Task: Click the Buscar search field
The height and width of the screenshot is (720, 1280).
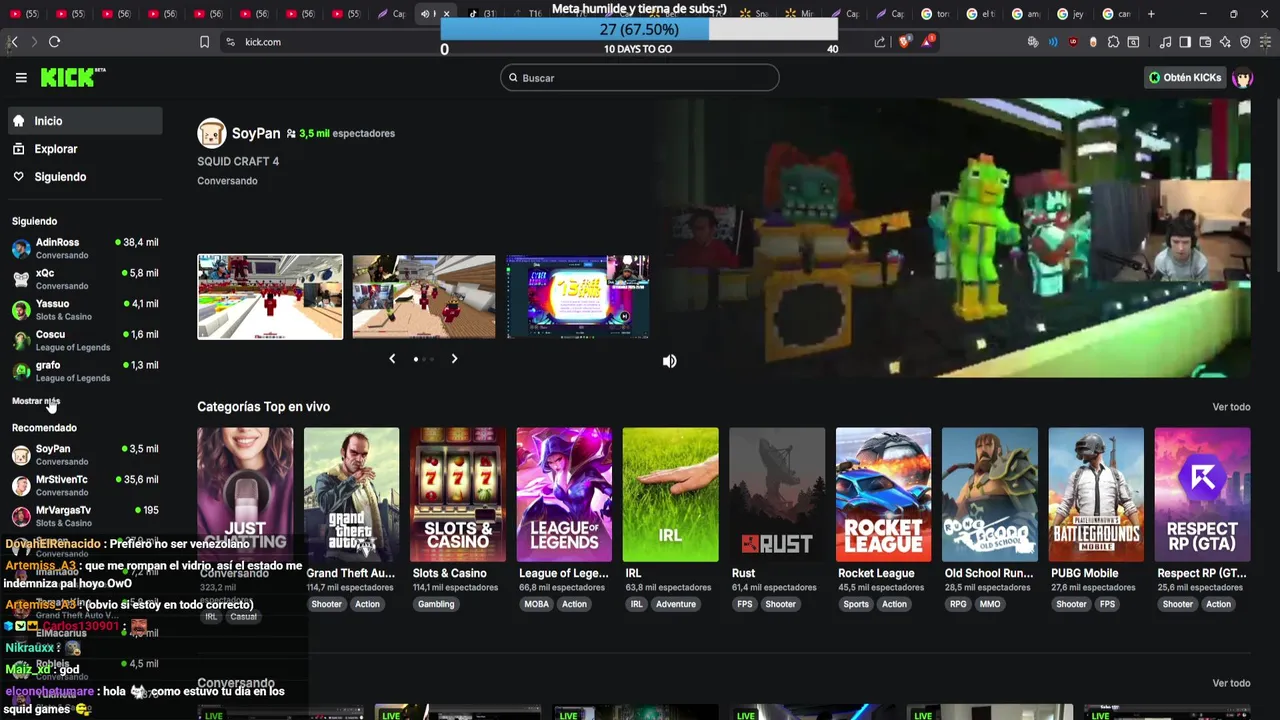Action: 640,78
